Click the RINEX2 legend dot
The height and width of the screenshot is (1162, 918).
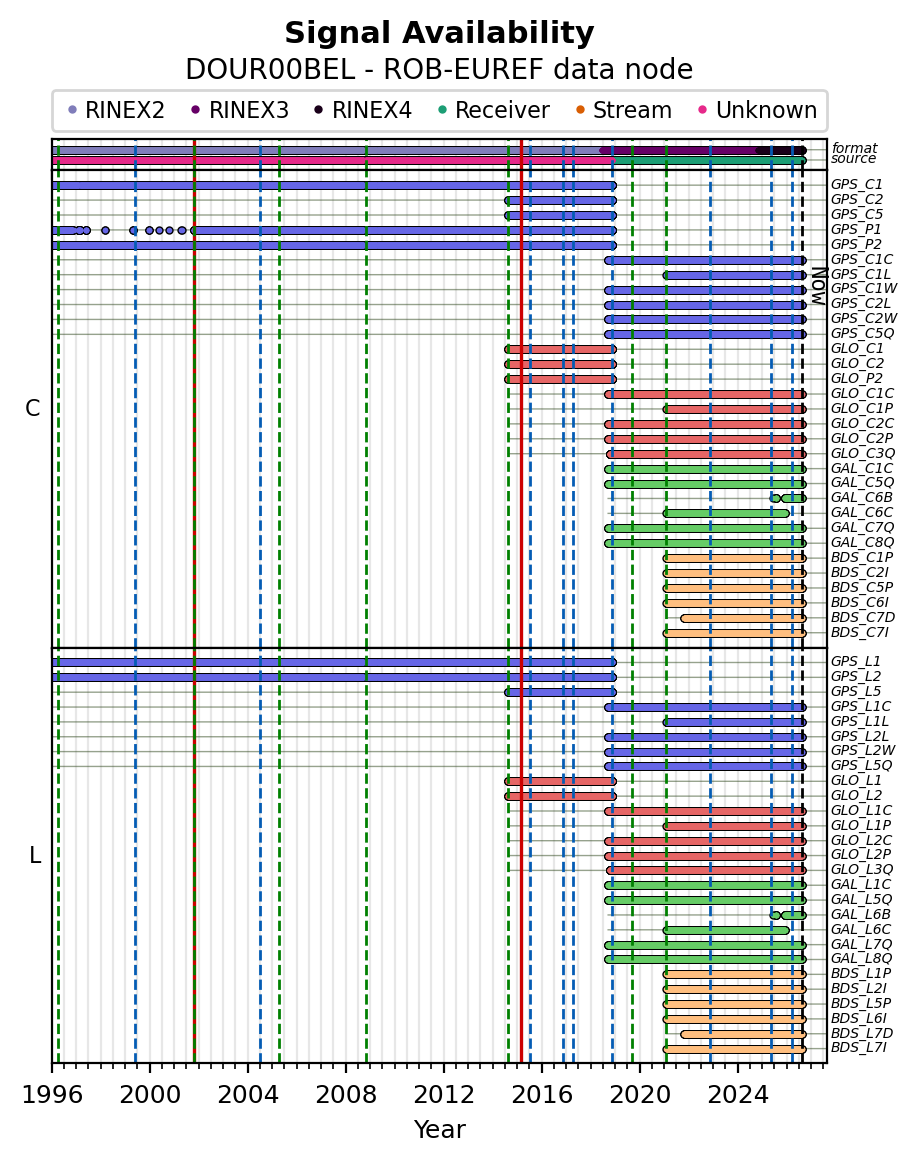point(72,110)
